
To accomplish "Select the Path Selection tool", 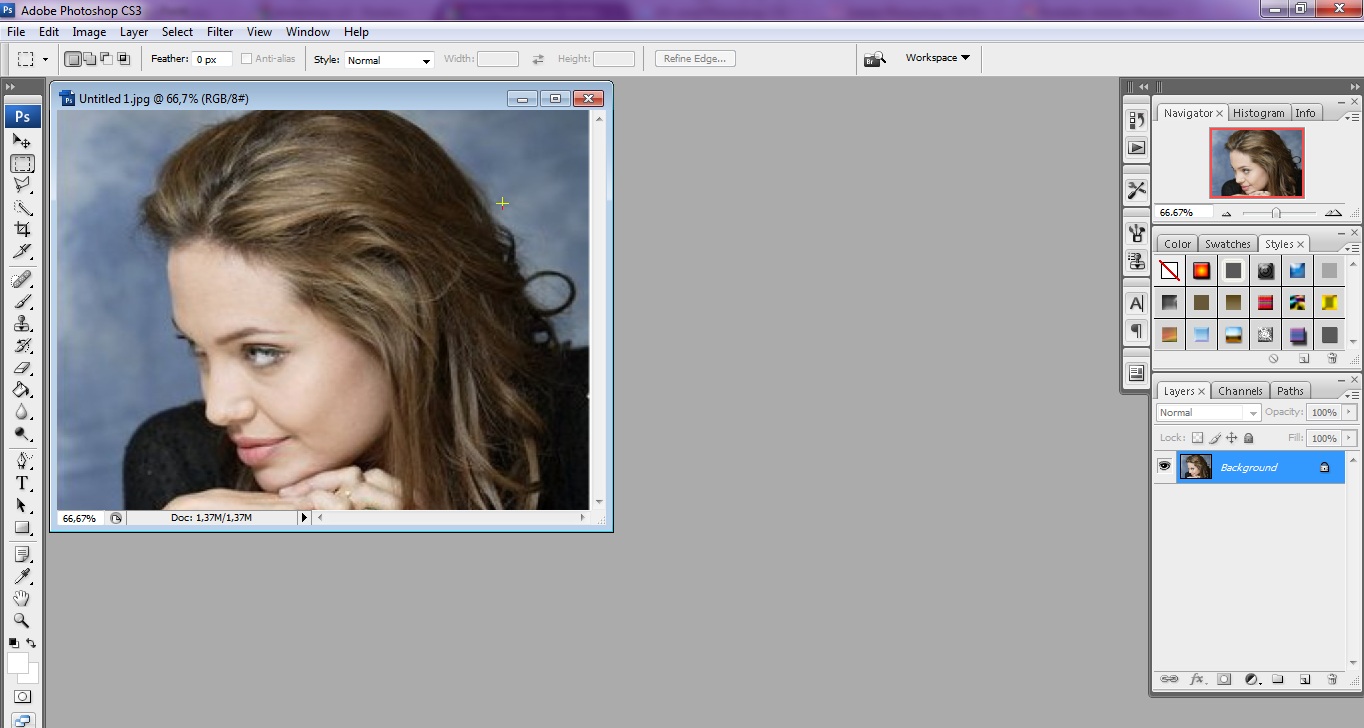I will tap(22, 505).
